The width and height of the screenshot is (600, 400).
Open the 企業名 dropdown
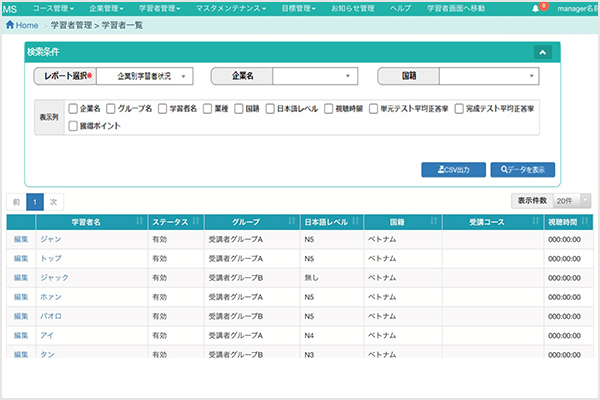coord(315,75)
